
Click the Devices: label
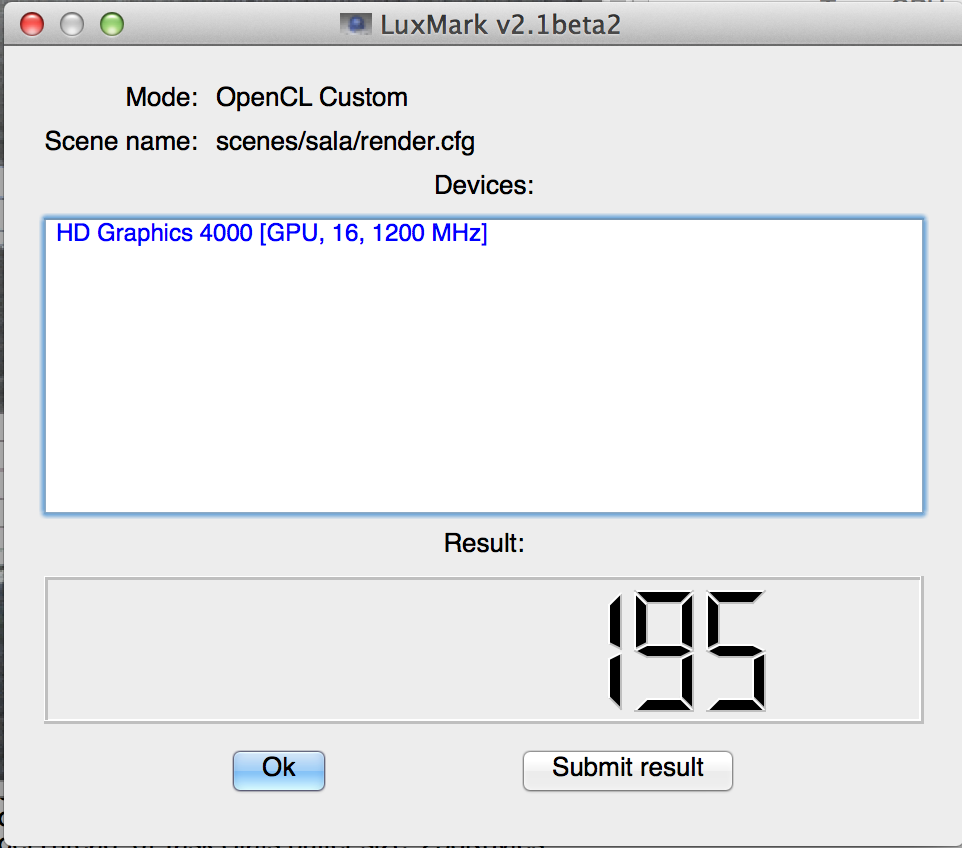coord(484,185)
